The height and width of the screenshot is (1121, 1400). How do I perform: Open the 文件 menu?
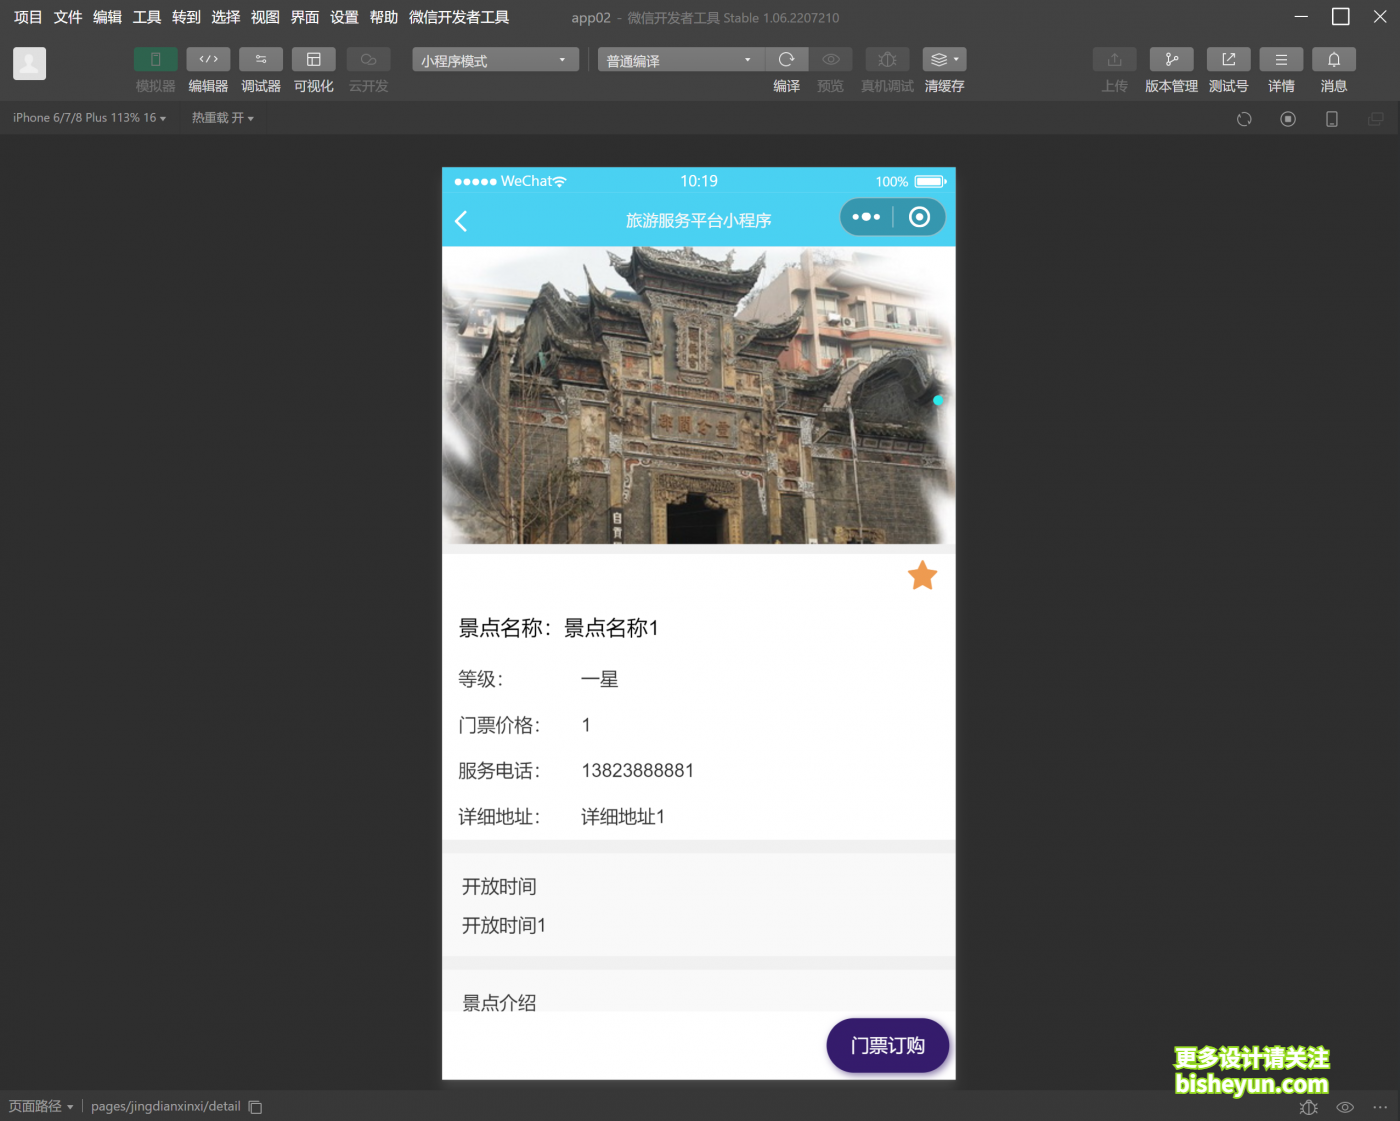coord(68,17)
